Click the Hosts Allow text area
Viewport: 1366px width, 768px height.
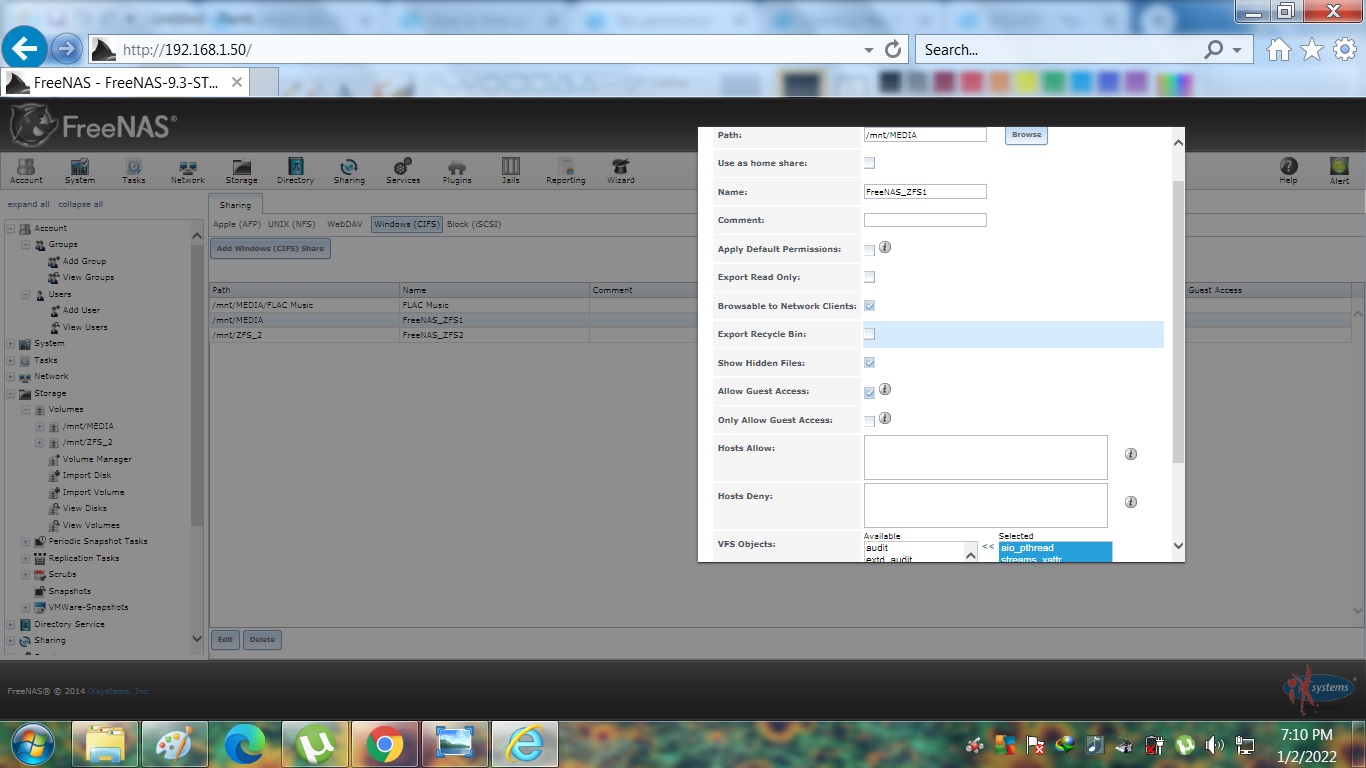pyautogui.click(x=985, y=457)
